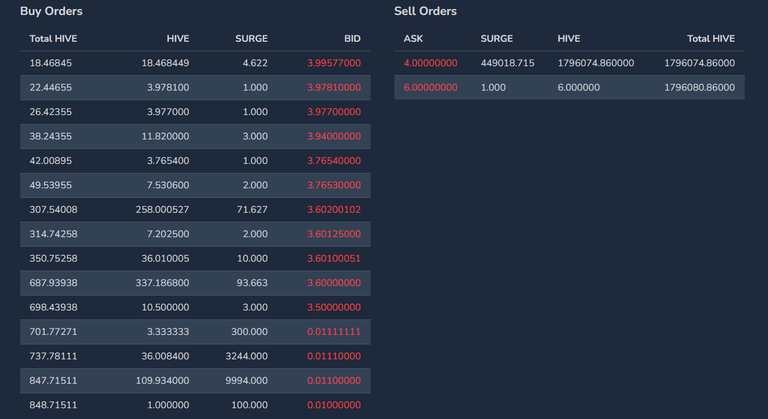Screen dimensions: 768x419
Task: Select the Sell Orders heading
Action: (x=426, y=11)
